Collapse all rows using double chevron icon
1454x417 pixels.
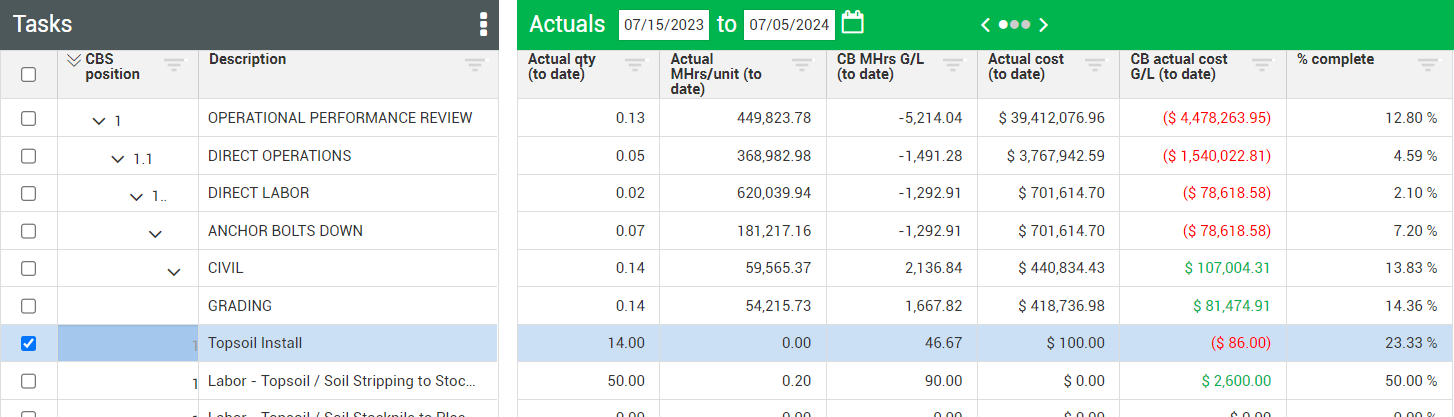tap(73, 60)
